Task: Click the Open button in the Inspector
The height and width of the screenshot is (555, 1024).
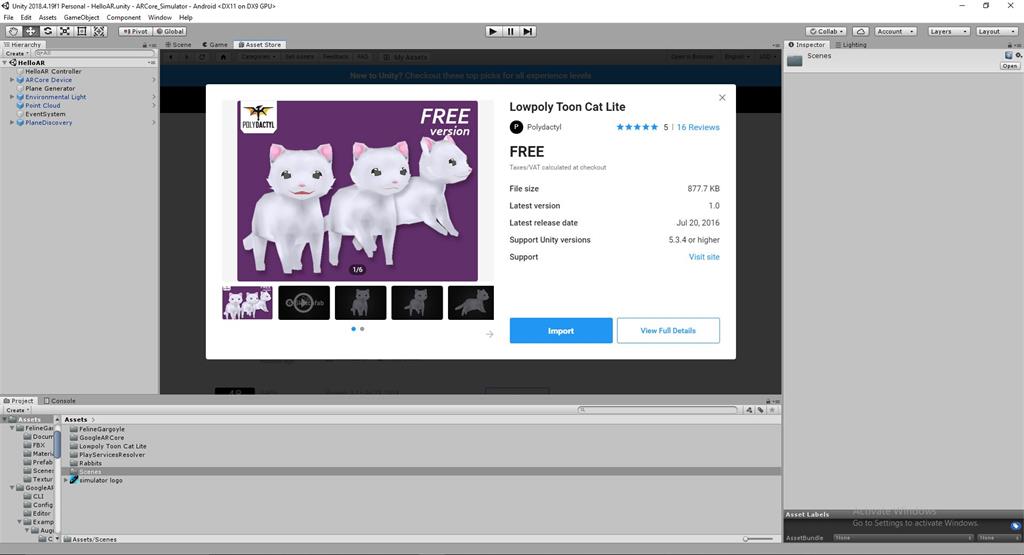Action: [x=1010, y=66]
